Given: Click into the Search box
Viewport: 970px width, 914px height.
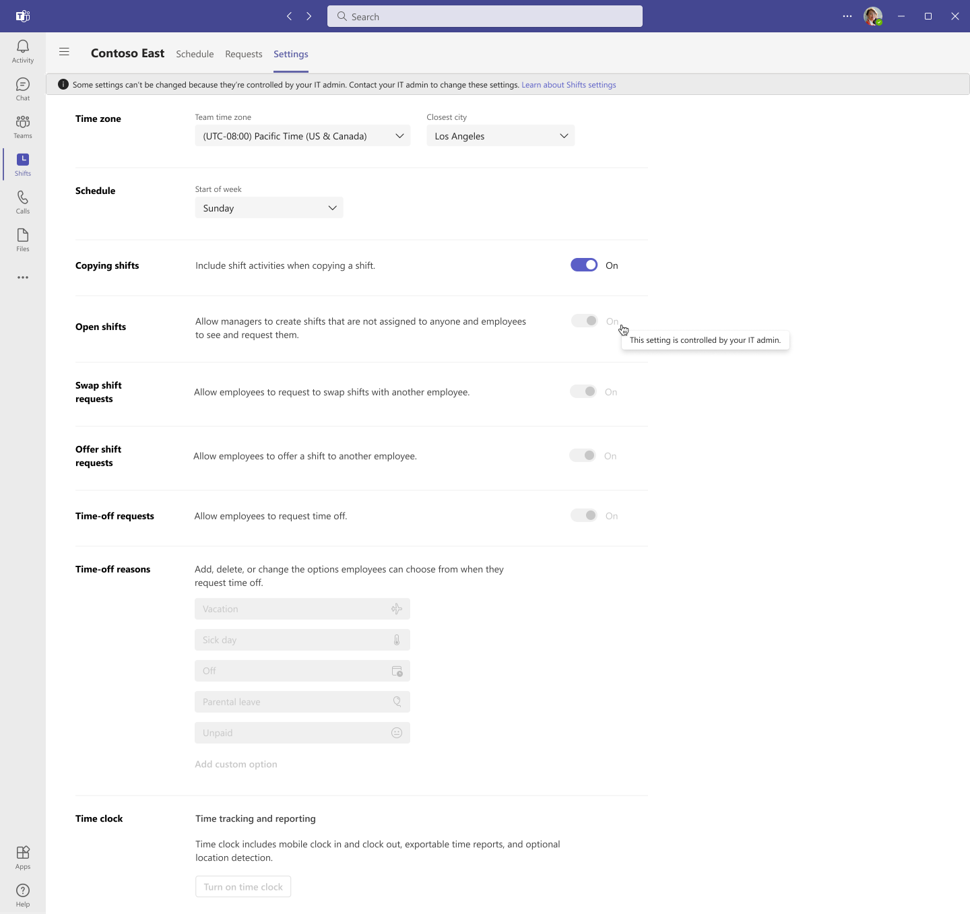Looking at the screenshot, I should (485, 17).
